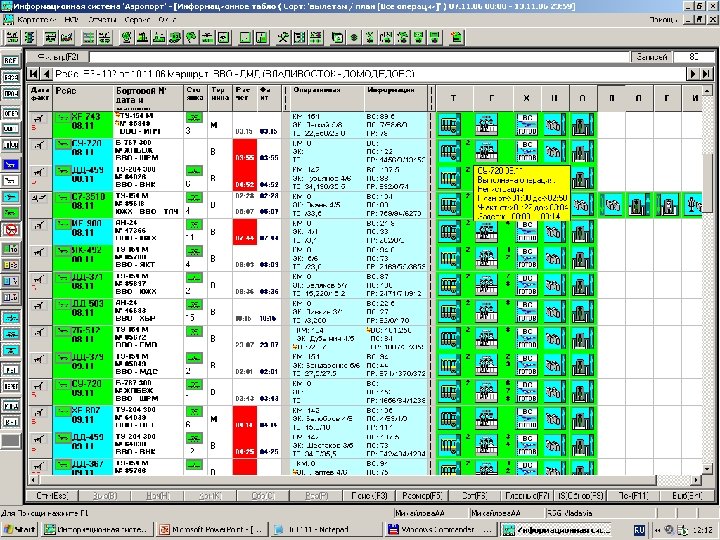Select flight XF 807 09.11 cell

(x=83, y=419)
